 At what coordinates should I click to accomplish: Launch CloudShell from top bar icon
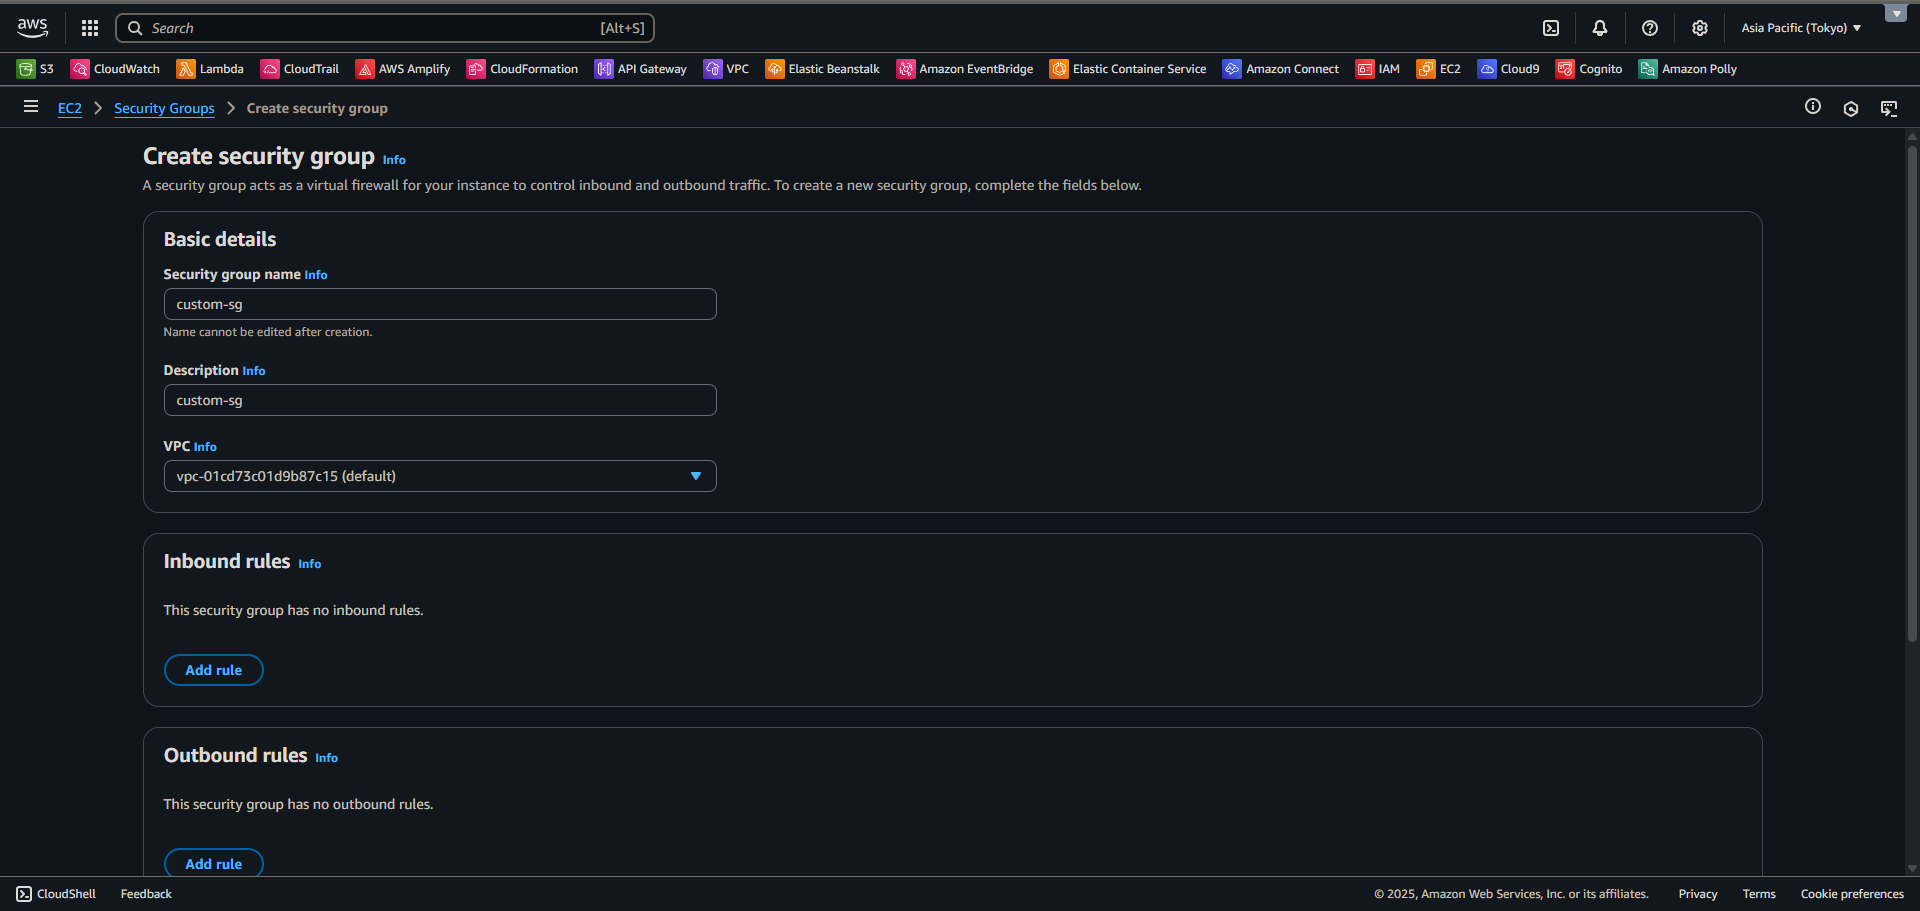point(1551,28)
